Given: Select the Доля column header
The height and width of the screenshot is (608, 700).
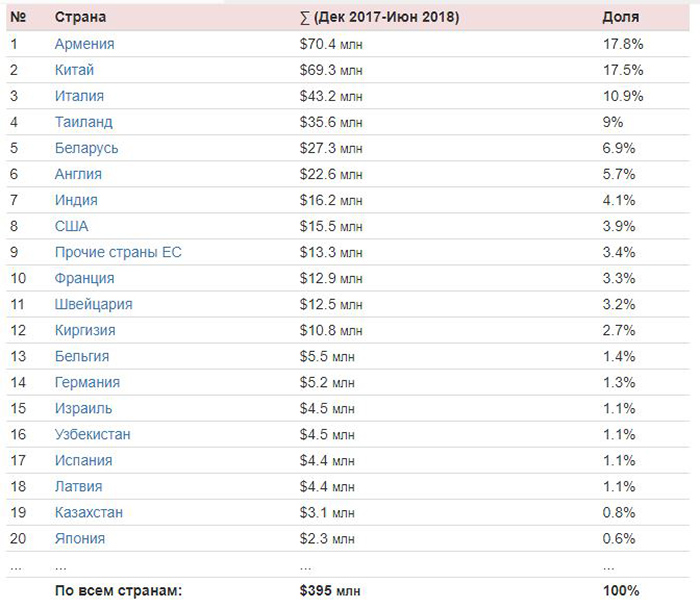Looking at the screenshot, I should coord(621,17).
